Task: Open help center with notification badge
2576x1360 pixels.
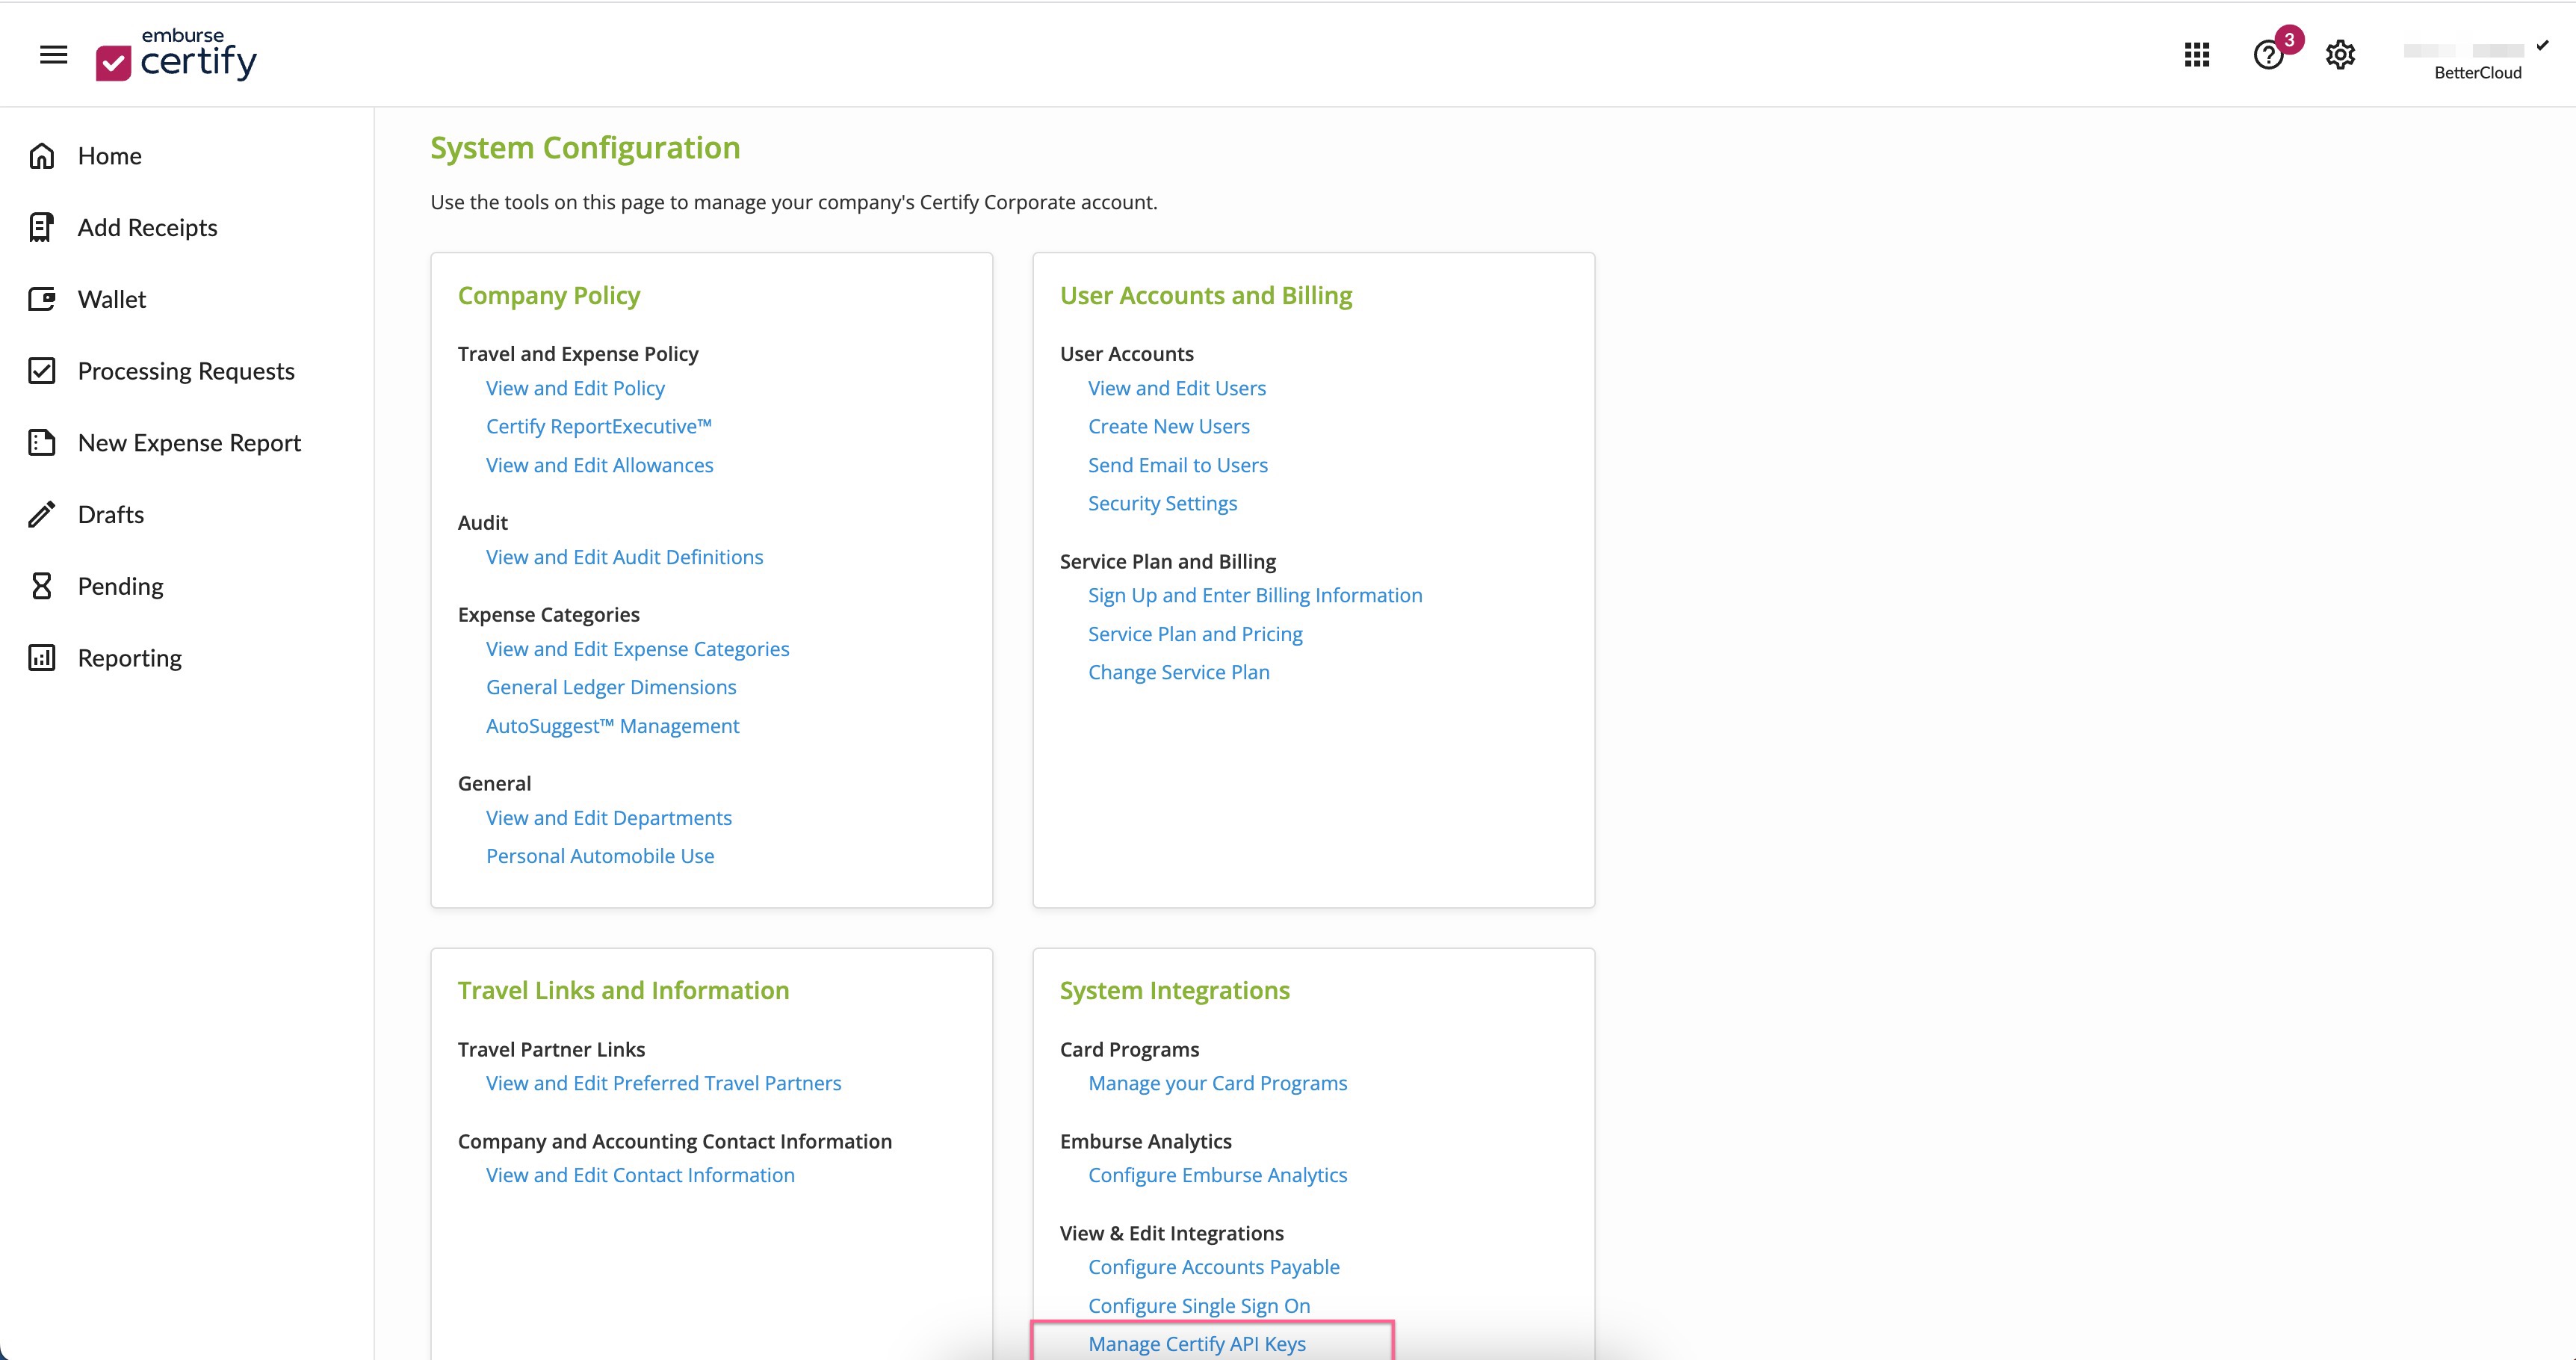Action: coord(2268,55)
